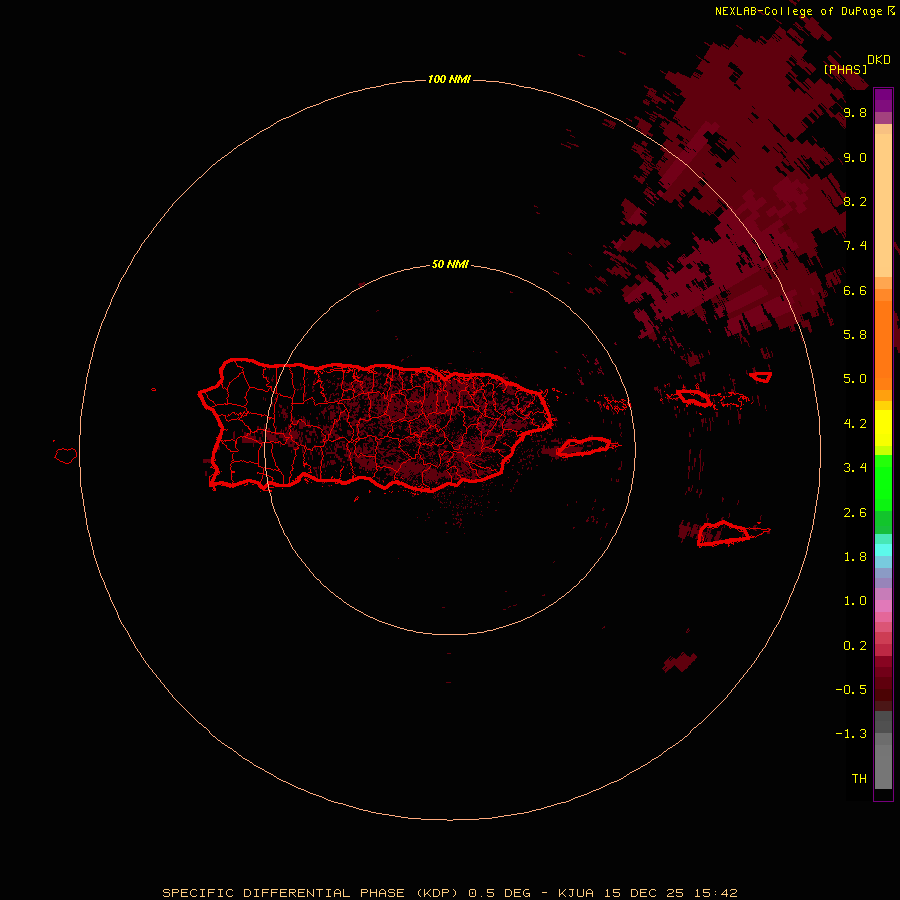Screen dimensions: 900x900
Task: Click the 9.8 value on the color scale
Action: tap(855, 112)
